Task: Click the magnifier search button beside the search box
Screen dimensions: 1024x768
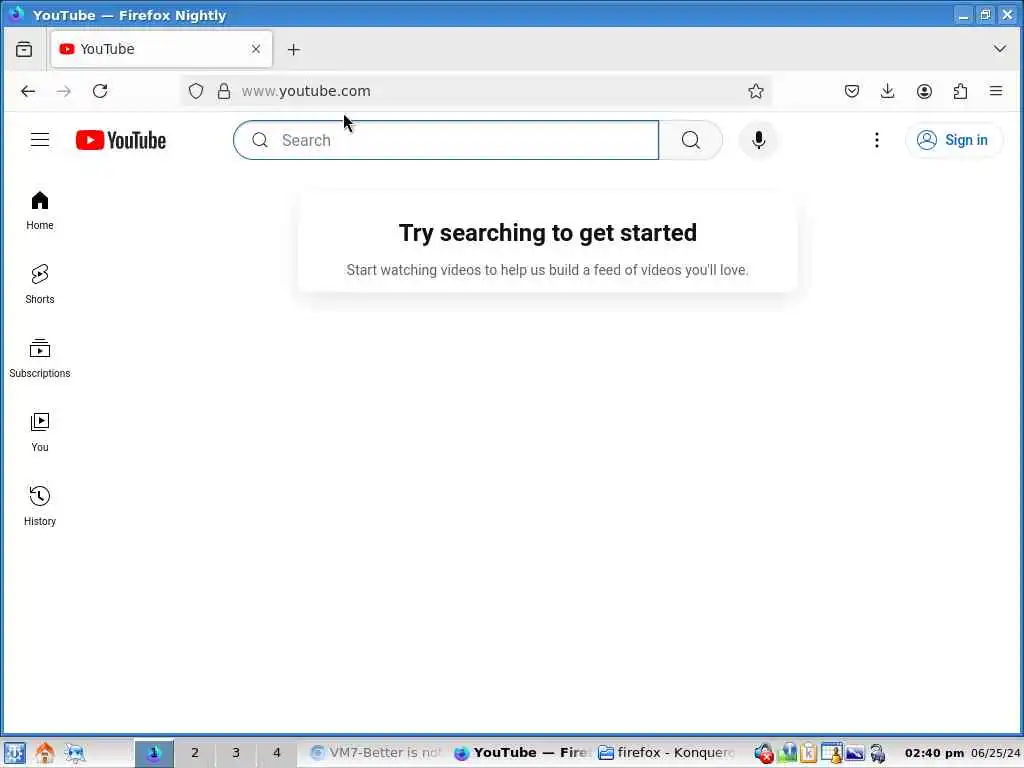Action: 691,140
